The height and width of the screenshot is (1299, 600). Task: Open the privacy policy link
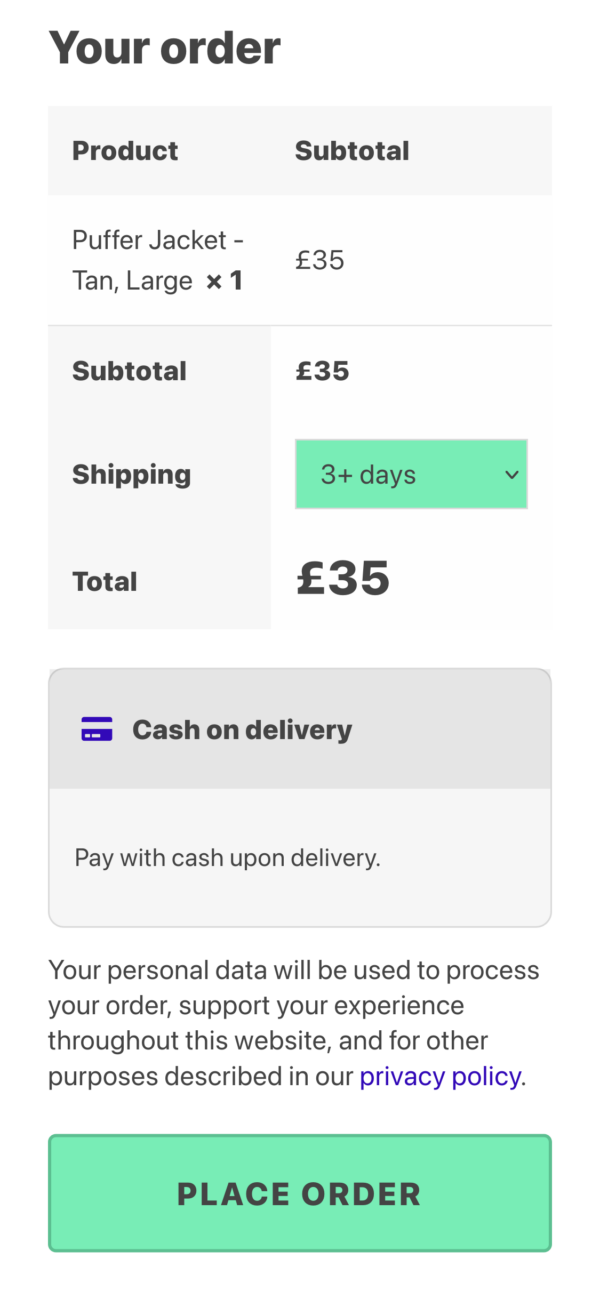439,1076
